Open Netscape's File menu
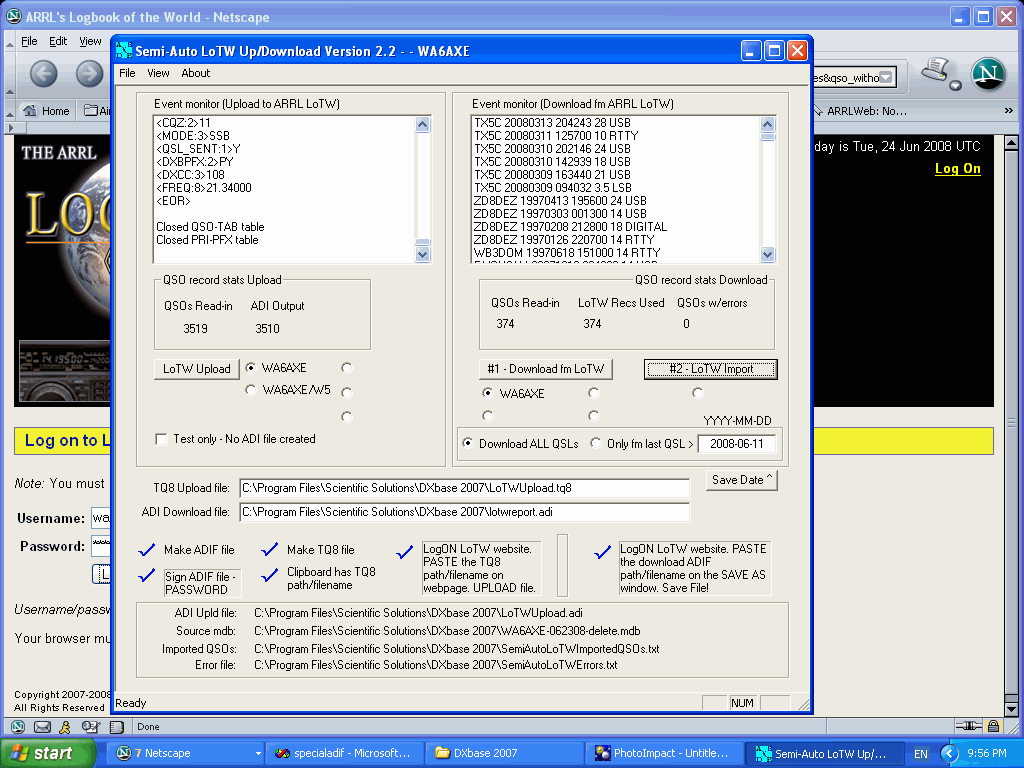 pos(29,41)
